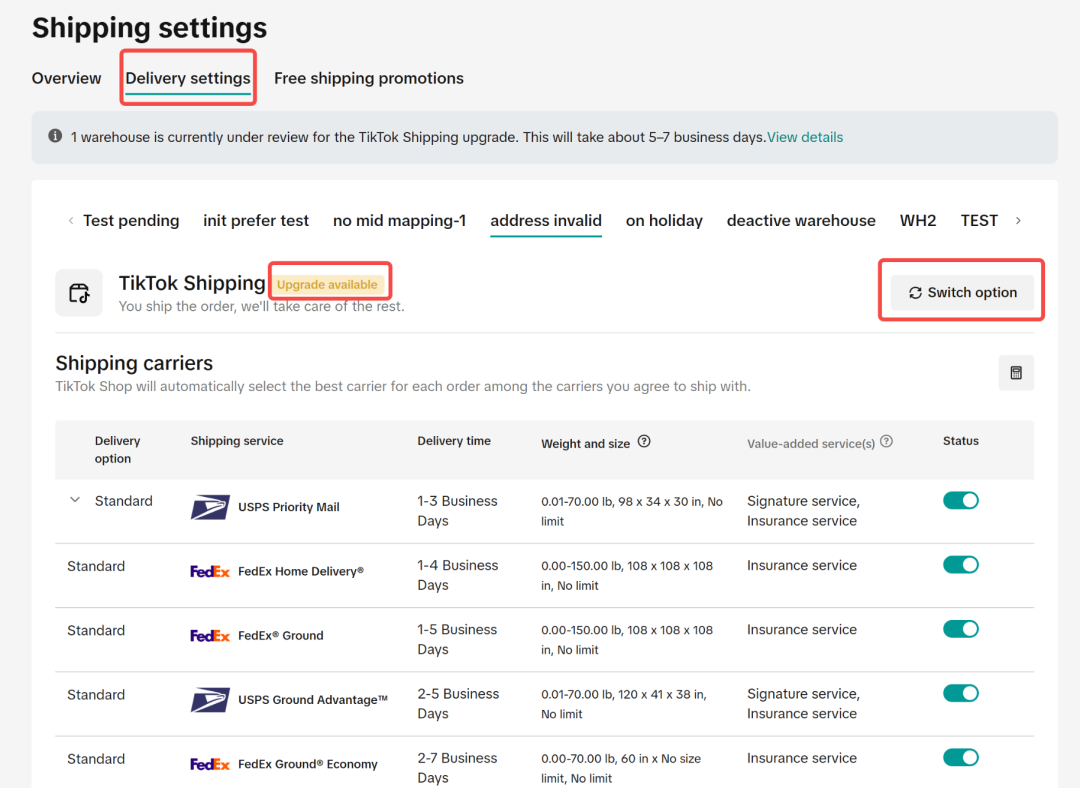Open the View details link
The height and width of the screenshot is (788, 1080).
coord(805,137)
